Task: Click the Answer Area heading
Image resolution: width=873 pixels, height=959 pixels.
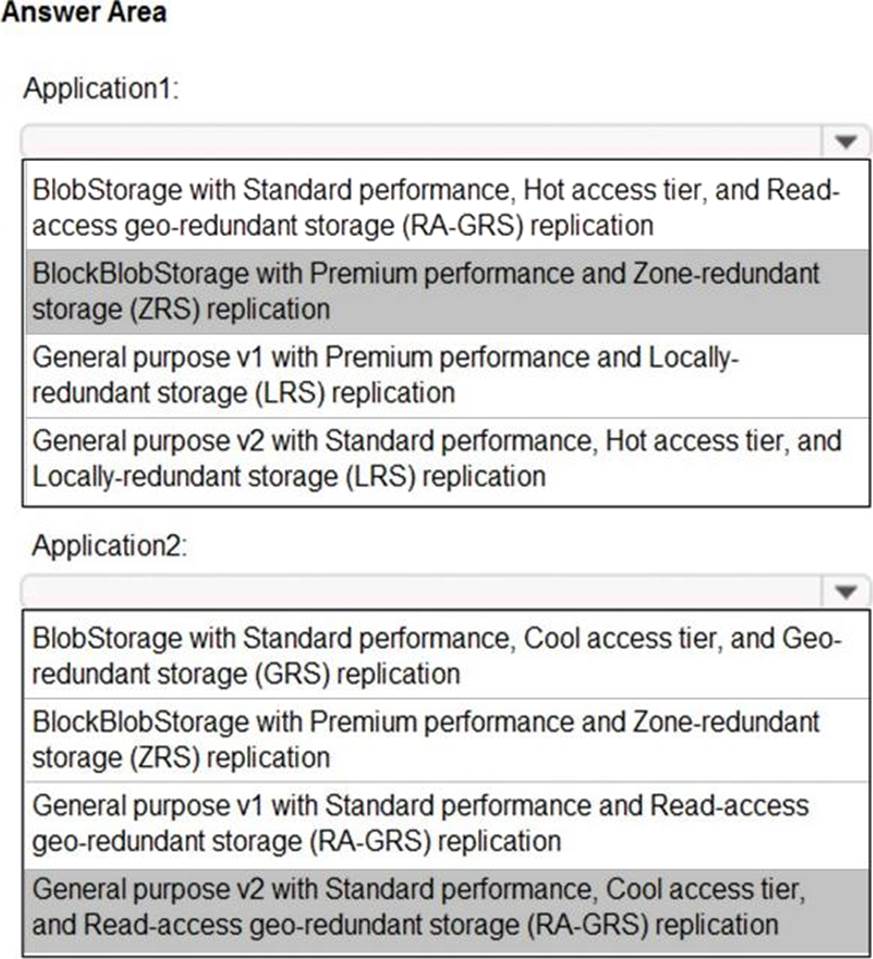Action: point(84,13)
